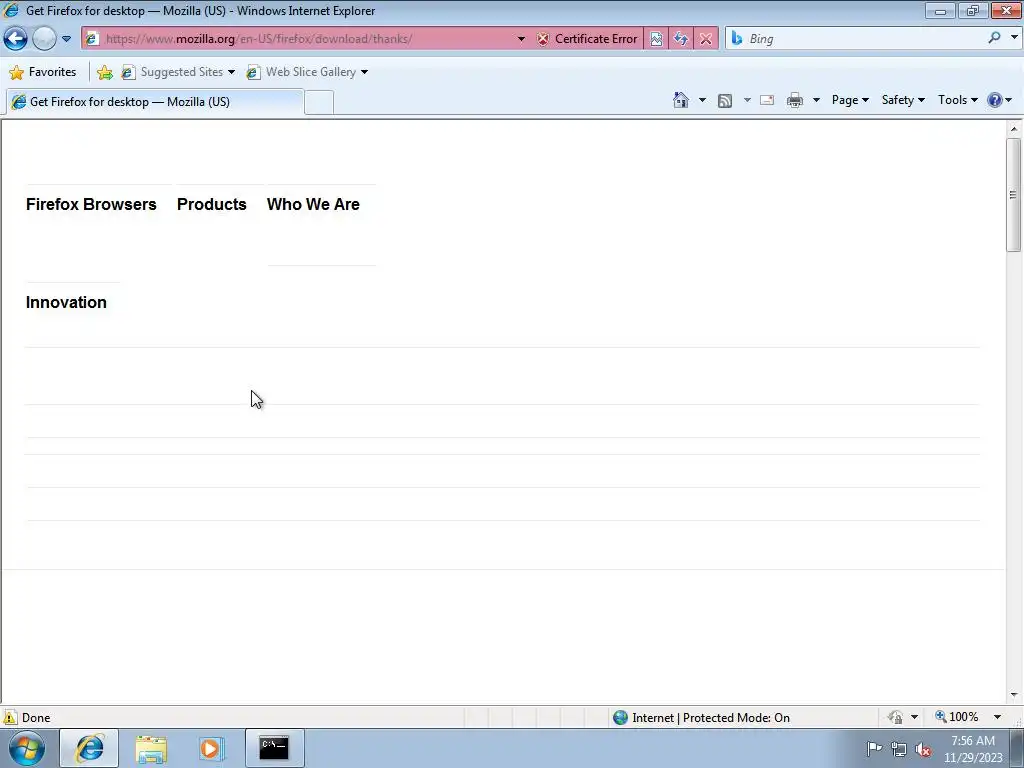Click the Forward navigation arrow button
The width and height of the screenshot is (1024, 768).
click(x=44, y=39)
